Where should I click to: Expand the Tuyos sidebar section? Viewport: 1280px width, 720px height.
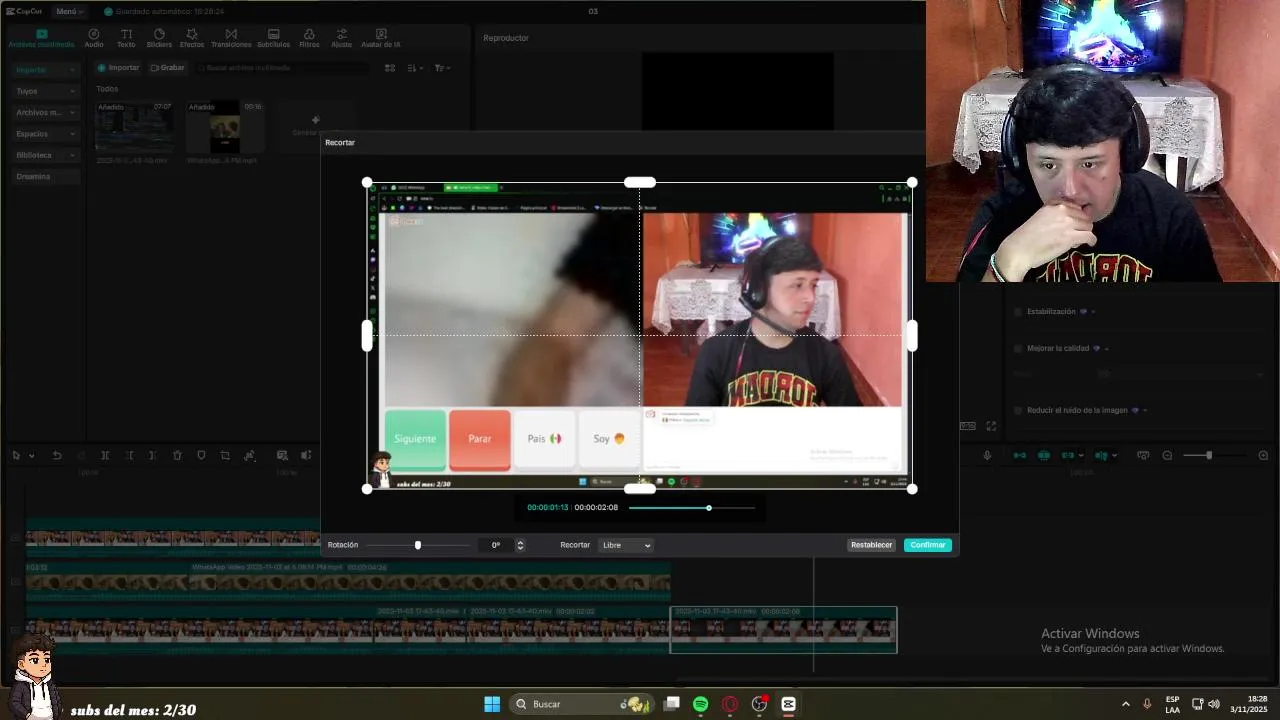(x=46, y=91)
